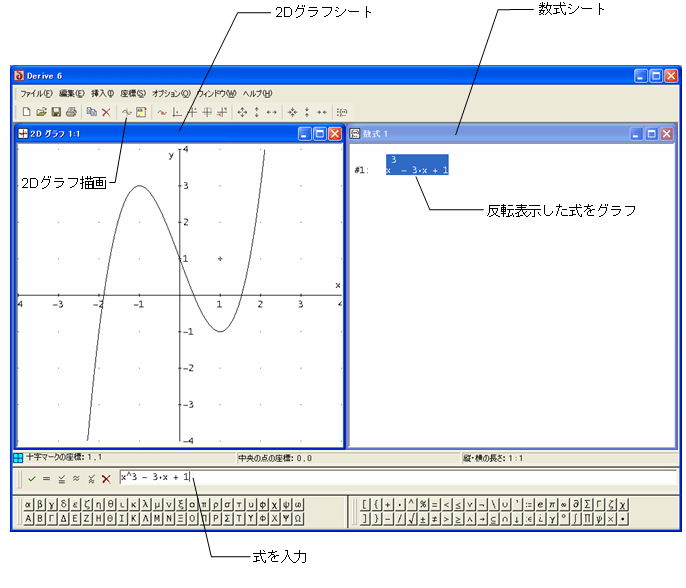Image resolution: width=686 pixels, height=588 pixels.
Task: Click the Copy icon in the toolbar
Action: [91, 112]
